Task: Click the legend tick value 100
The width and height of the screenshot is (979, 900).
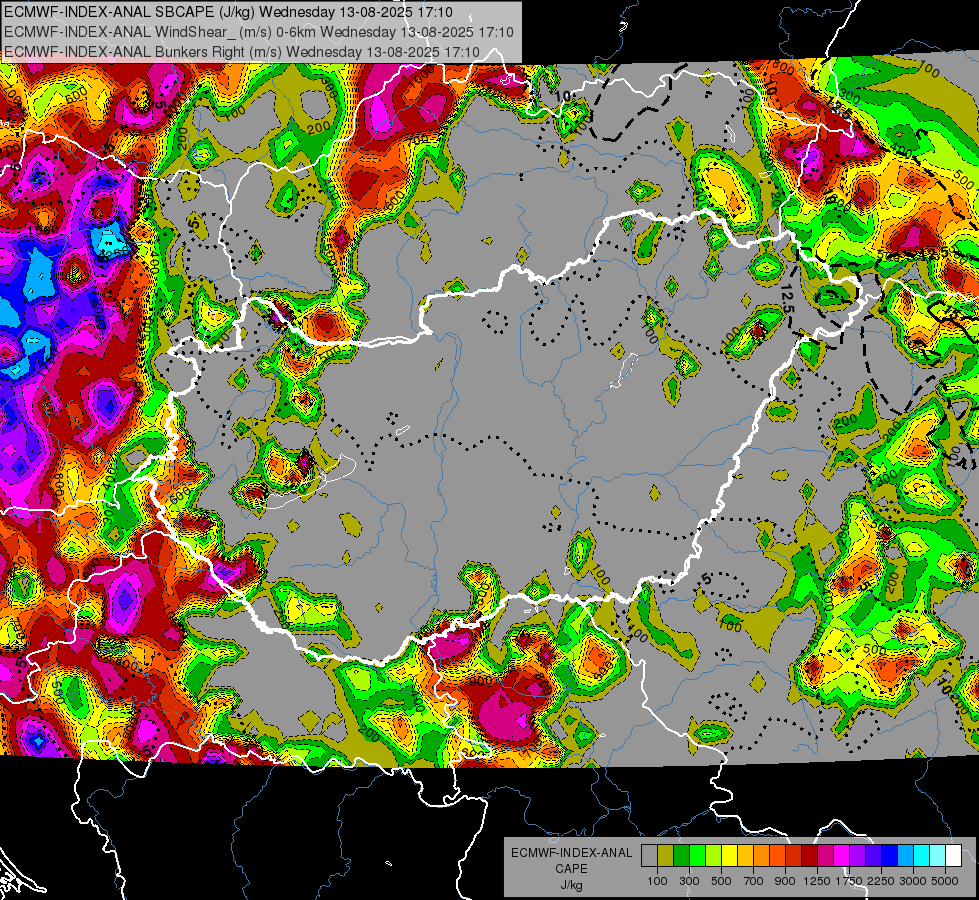Action: coord(657,881)
